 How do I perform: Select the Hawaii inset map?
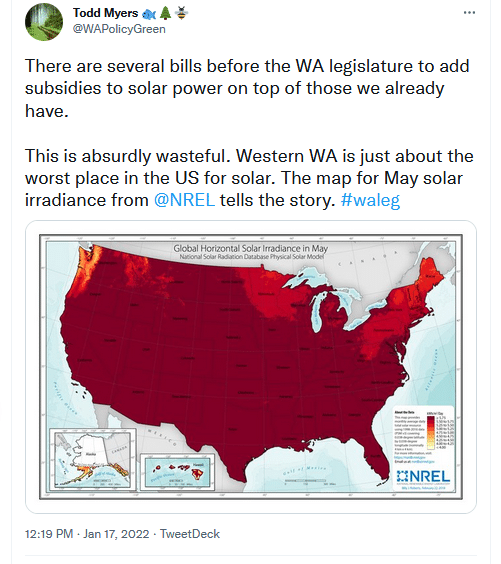(x=178, y=472)
